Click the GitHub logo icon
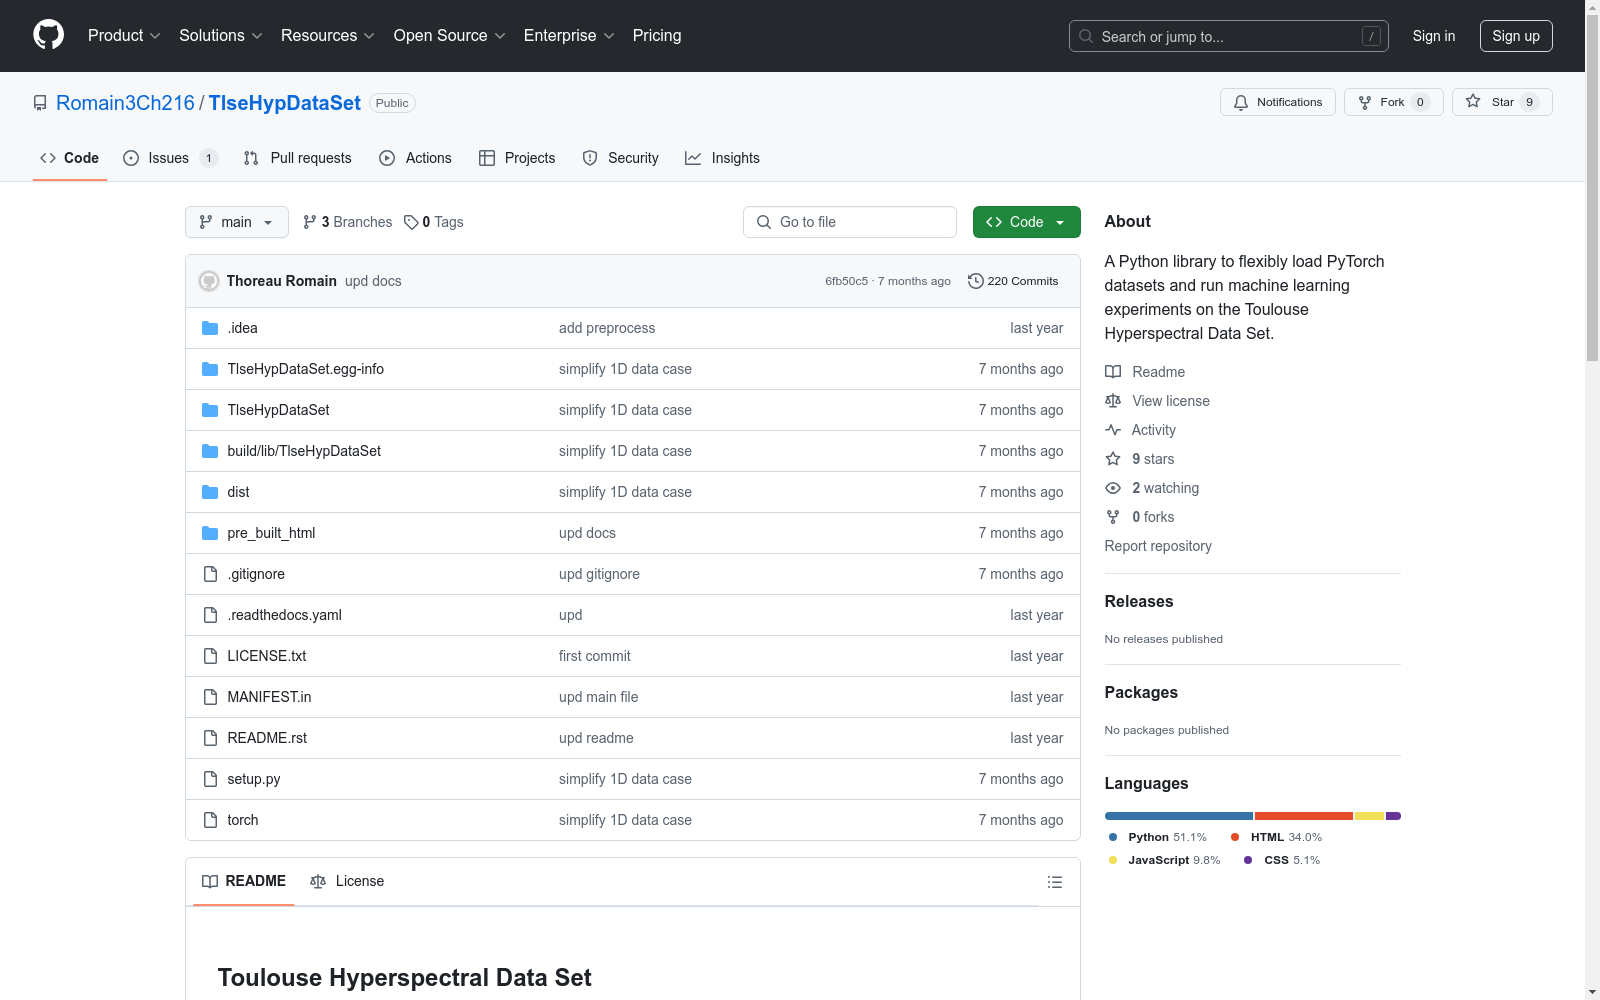 (x=48, y=35)
